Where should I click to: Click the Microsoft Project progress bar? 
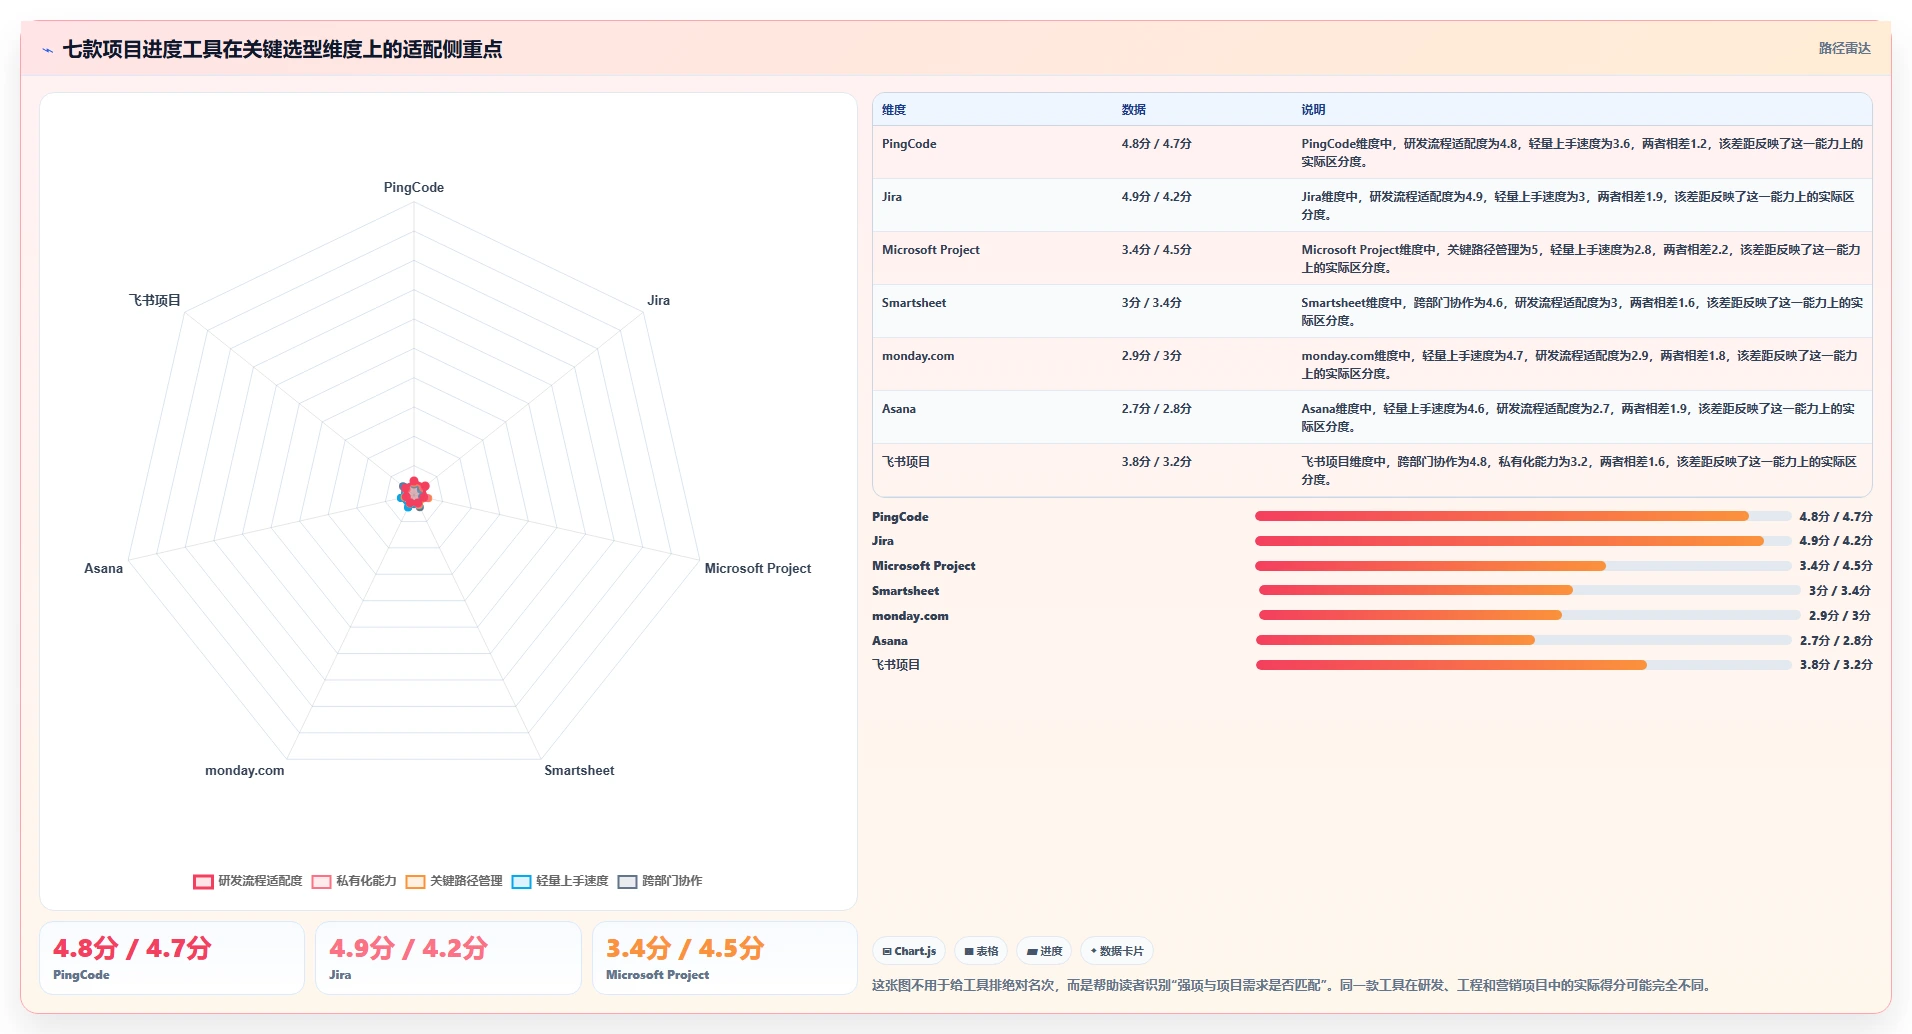(1523, 566)
